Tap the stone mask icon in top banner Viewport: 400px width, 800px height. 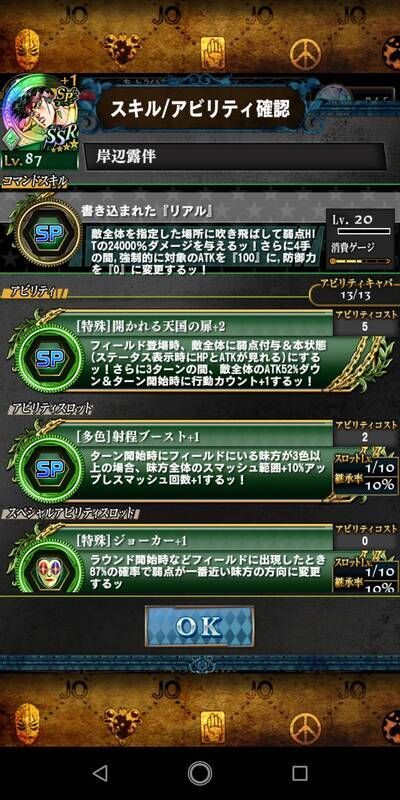click(27, 47)
